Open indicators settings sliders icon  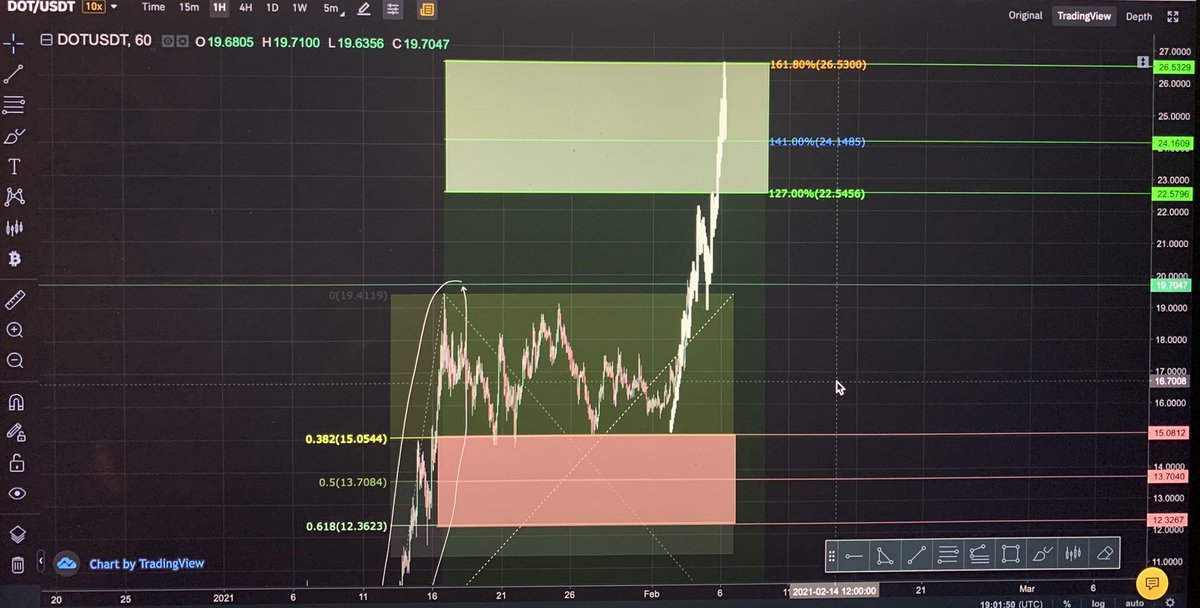(393, 10)
